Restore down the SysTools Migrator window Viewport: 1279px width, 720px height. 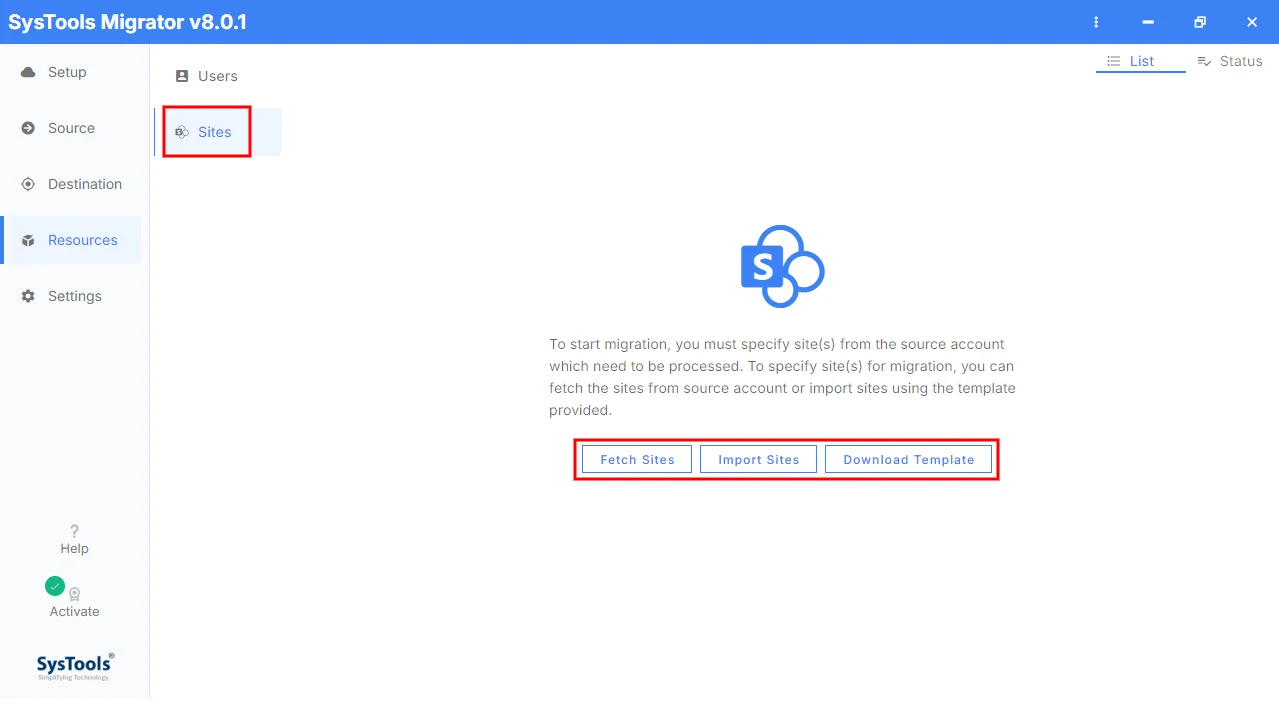[x=1200, y=22]
